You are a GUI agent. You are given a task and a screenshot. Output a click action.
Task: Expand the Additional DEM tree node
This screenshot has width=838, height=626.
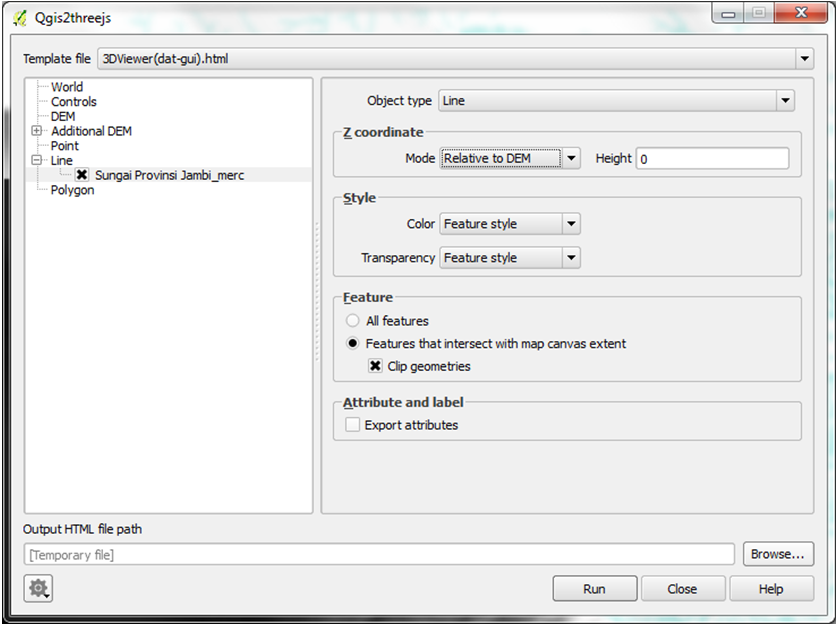[36, 131]
